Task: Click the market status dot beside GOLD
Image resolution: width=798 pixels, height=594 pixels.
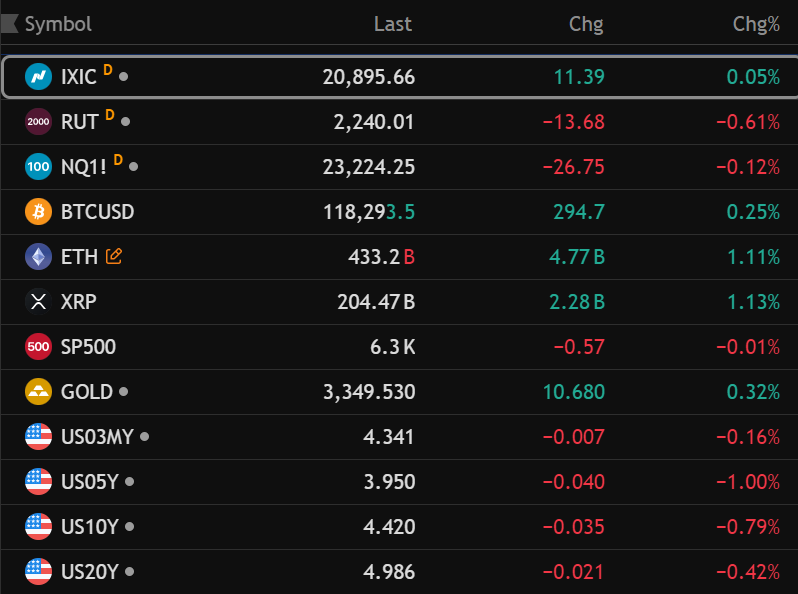Action: pos(123,391)
